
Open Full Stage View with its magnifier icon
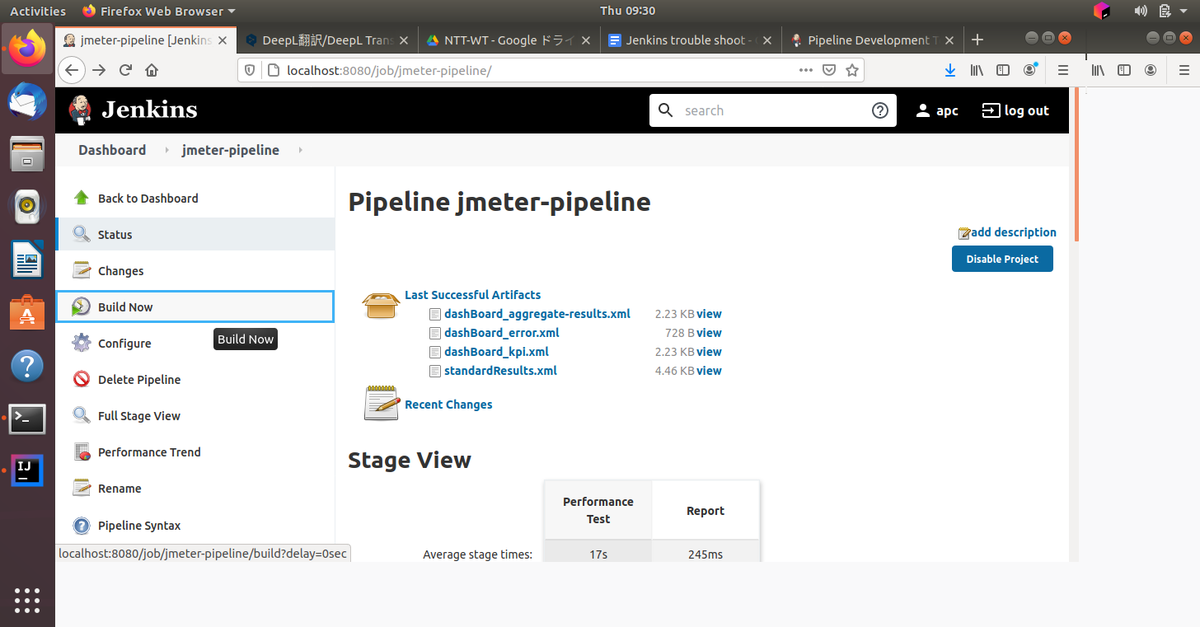pyautogui.click(x=81, y=415)
